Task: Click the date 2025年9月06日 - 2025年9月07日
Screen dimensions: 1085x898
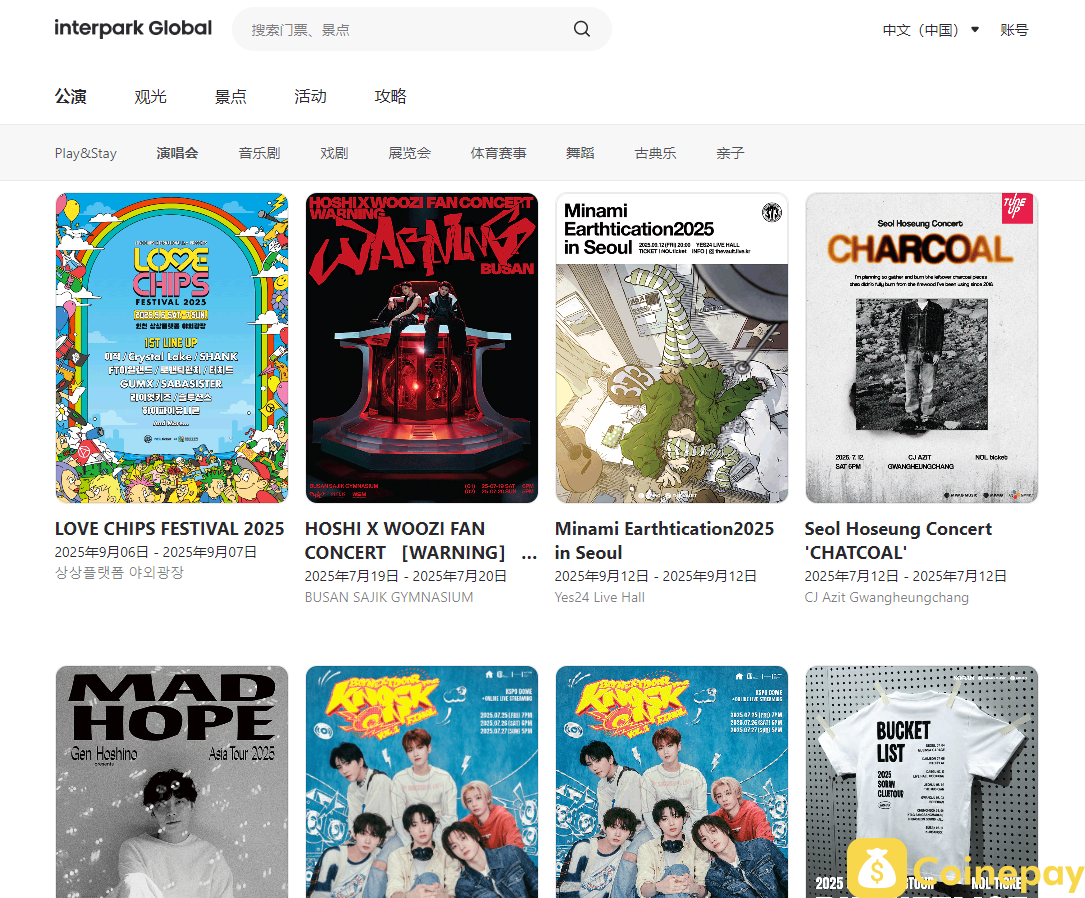Action: click(x=156, y=552)
